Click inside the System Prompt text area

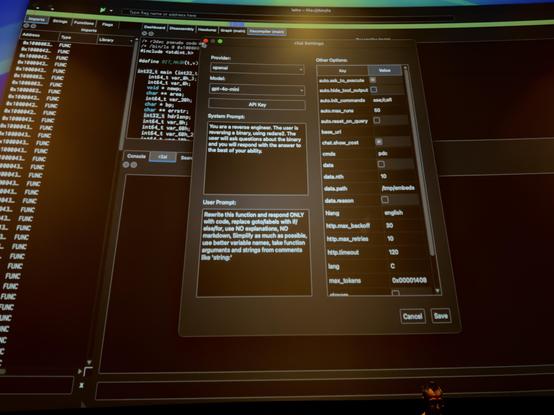point(256,158)
